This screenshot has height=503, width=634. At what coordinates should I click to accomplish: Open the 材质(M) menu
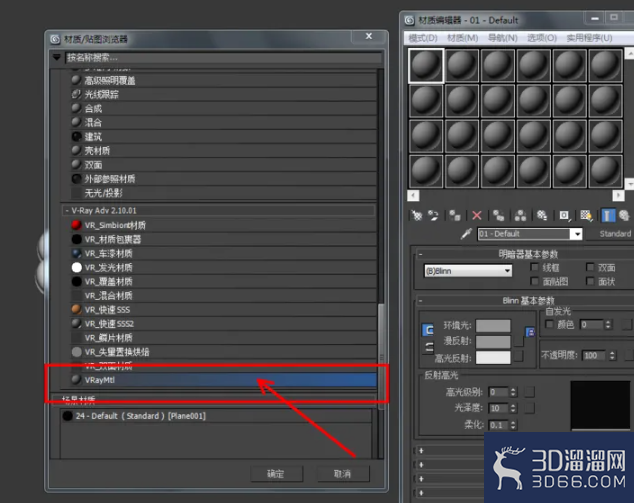tap(463, 38)
